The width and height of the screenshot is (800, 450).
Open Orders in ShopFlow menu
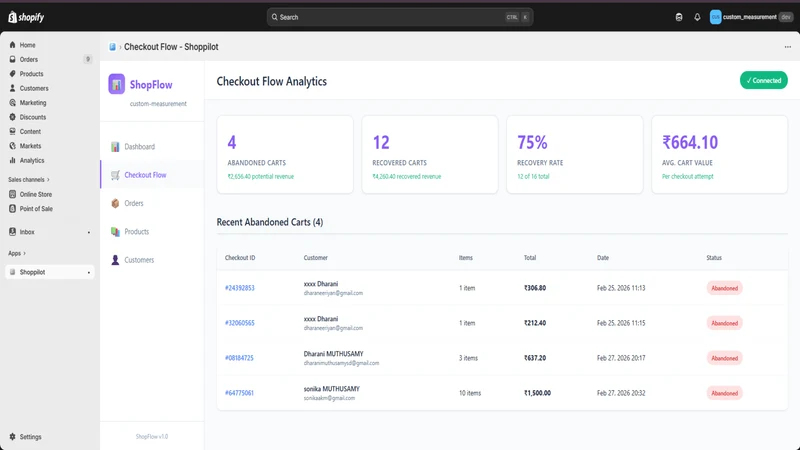pos(152,203)
